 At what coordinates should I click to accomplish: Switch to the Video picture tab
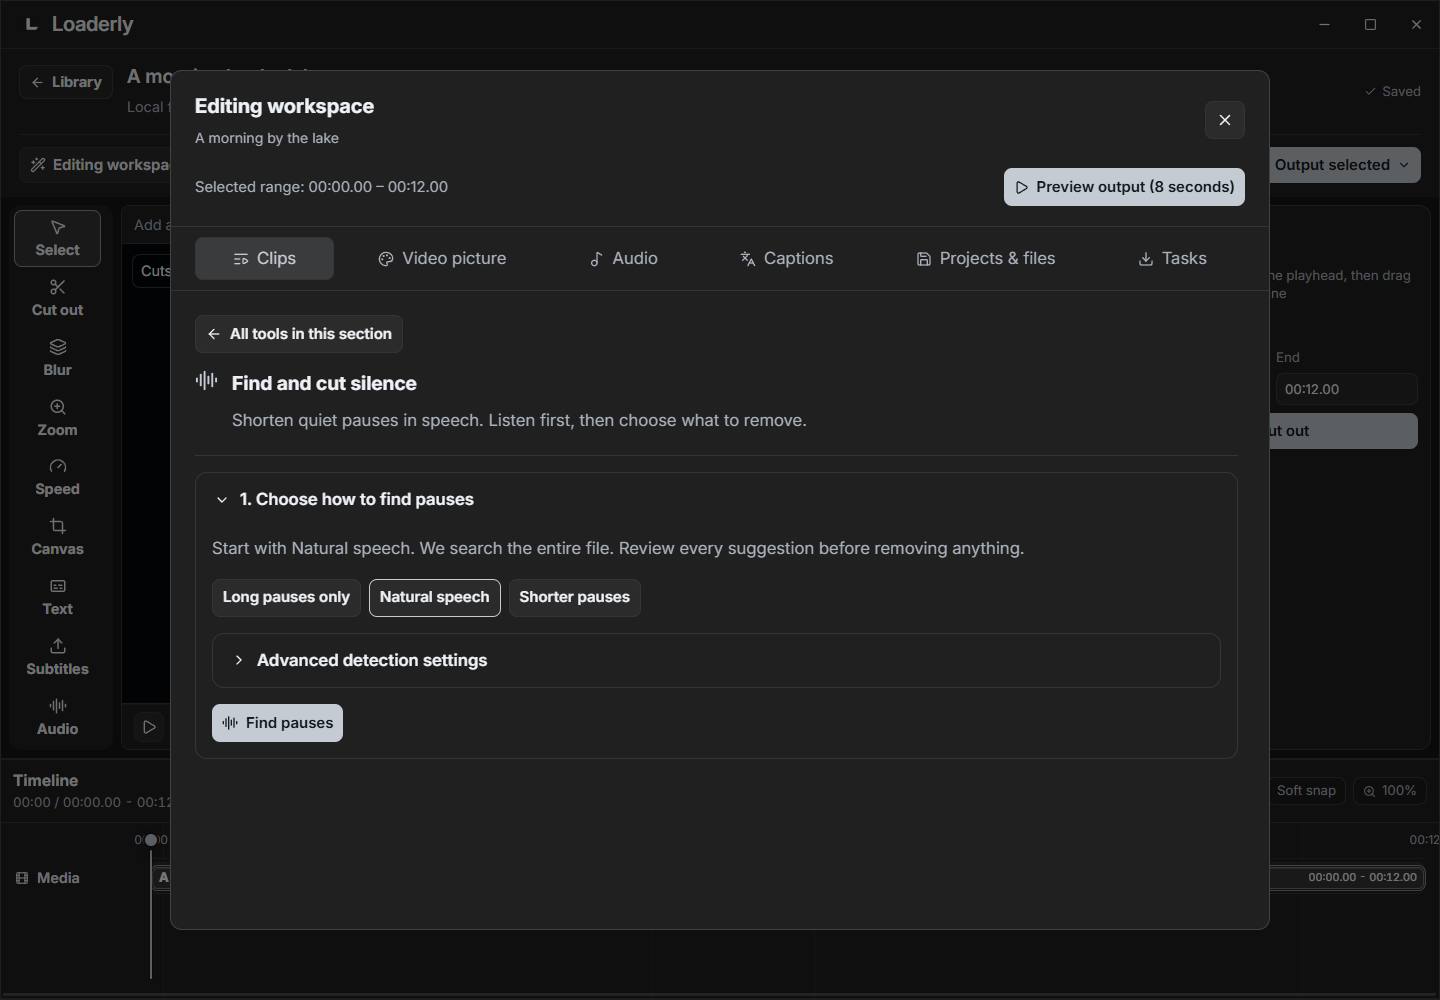[442, 258]
